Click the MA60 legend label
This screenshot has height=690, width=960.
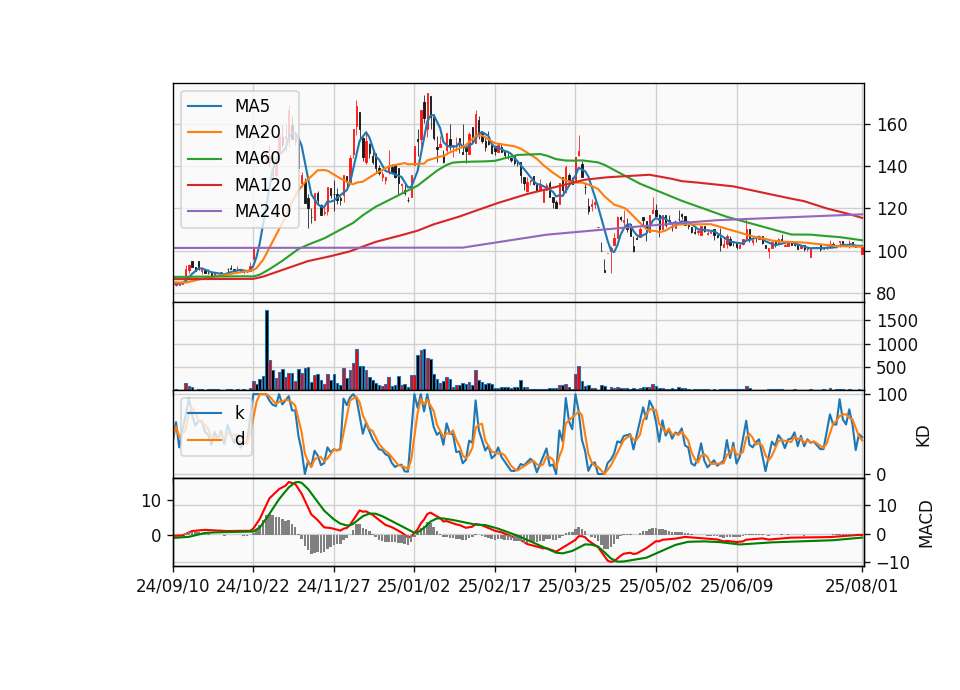pos(257,158)
